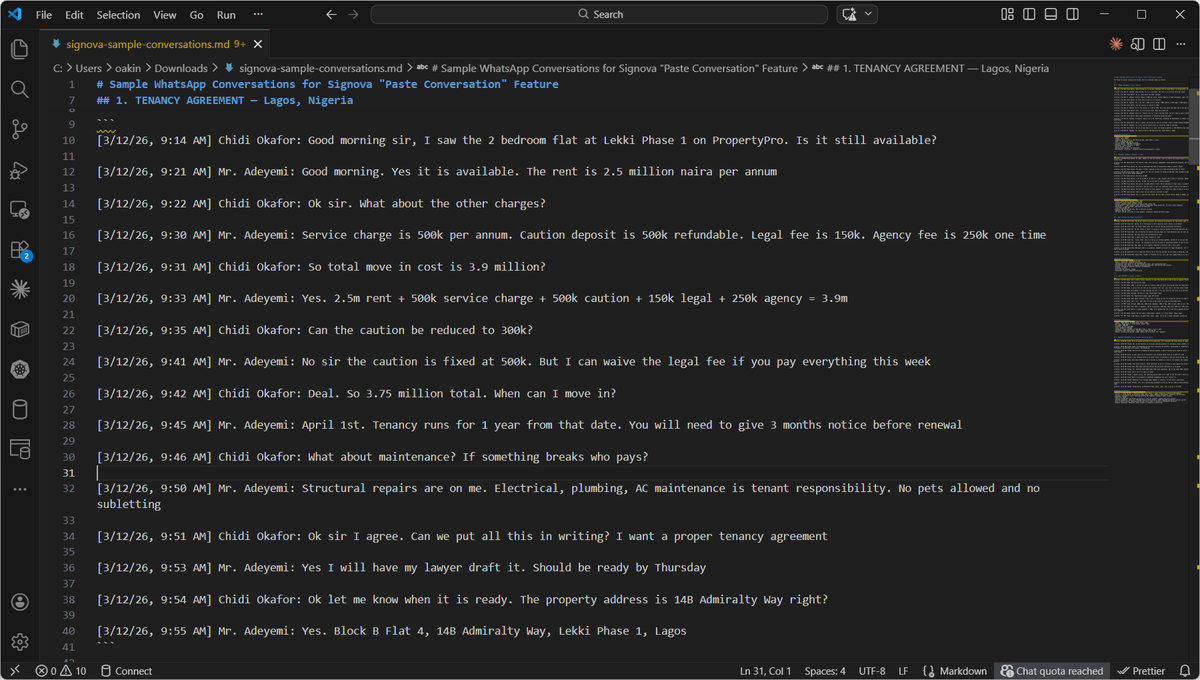
Task: Open the Explorer view in activity bar
Action: (x=19, y=49)
